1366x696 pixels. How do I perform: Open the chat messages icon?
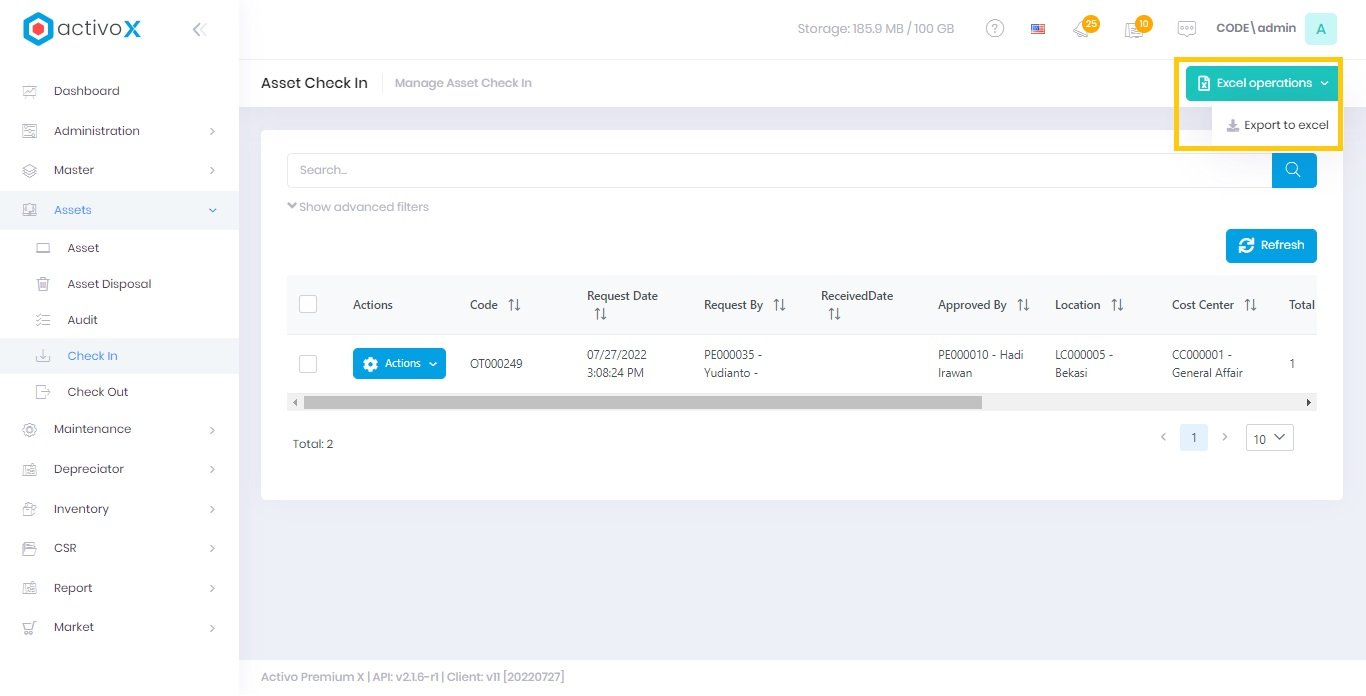click(1187, 29)
